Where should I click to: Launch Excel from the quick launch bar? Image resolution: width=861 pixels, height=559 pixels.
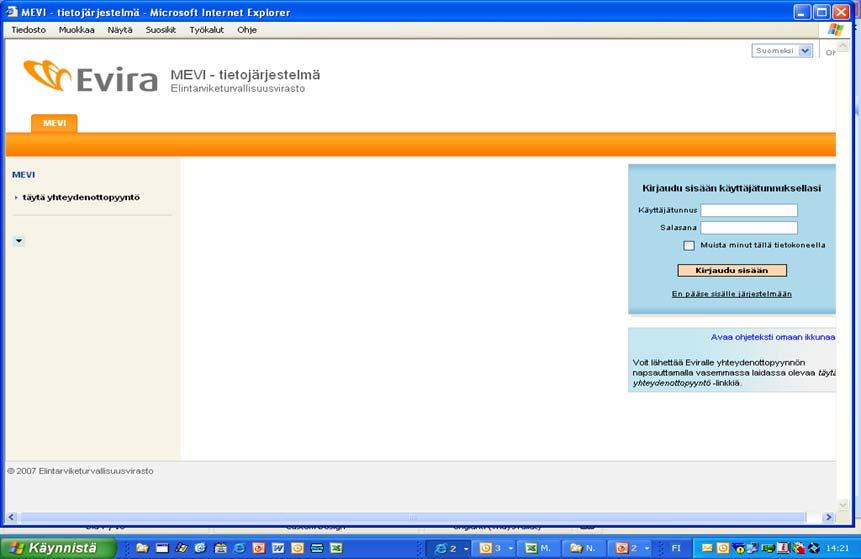pyautogui.click(x=336, y=548)
